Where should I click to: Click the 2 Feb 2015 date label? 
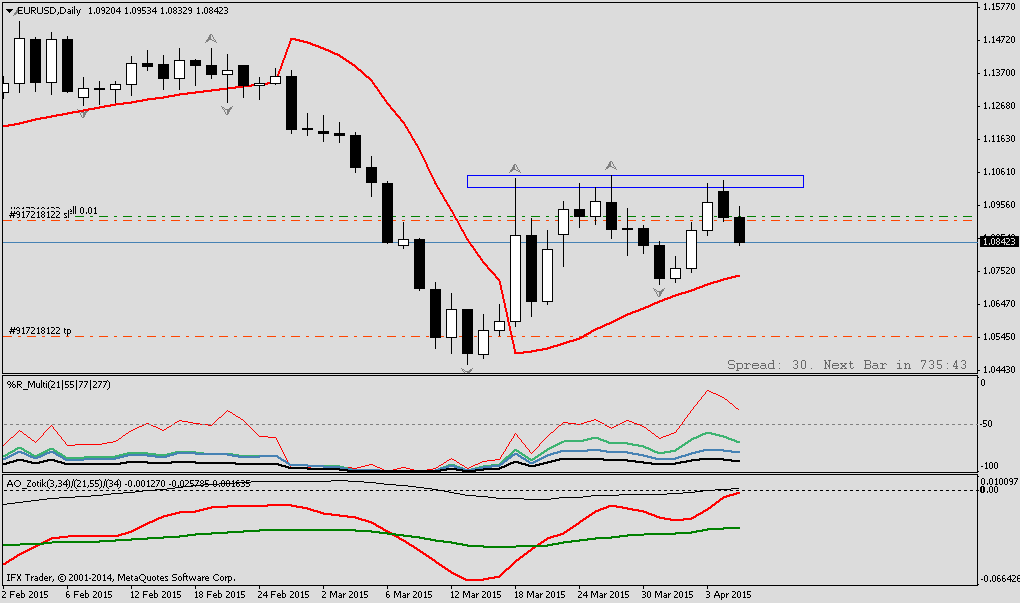coord(25,595)
